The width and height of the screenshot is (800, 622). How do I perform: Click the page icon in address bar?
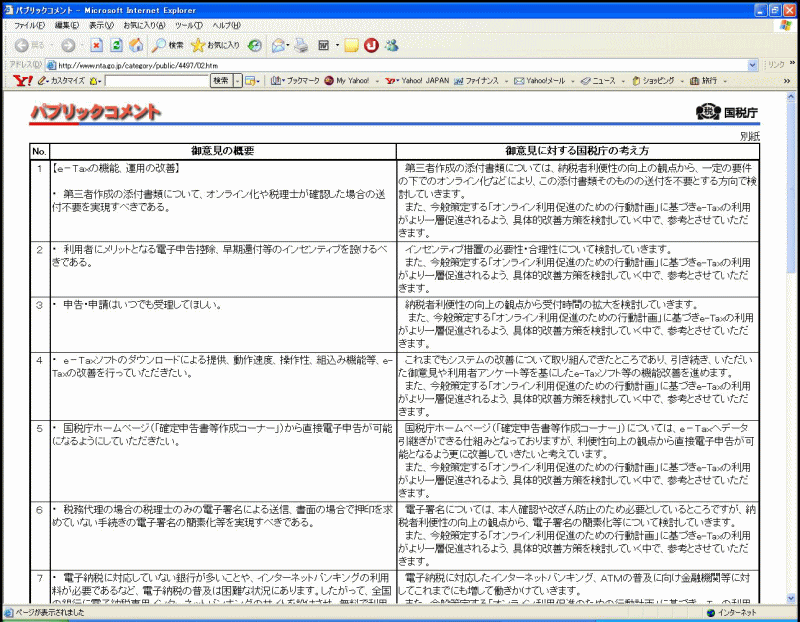[51, 65]
